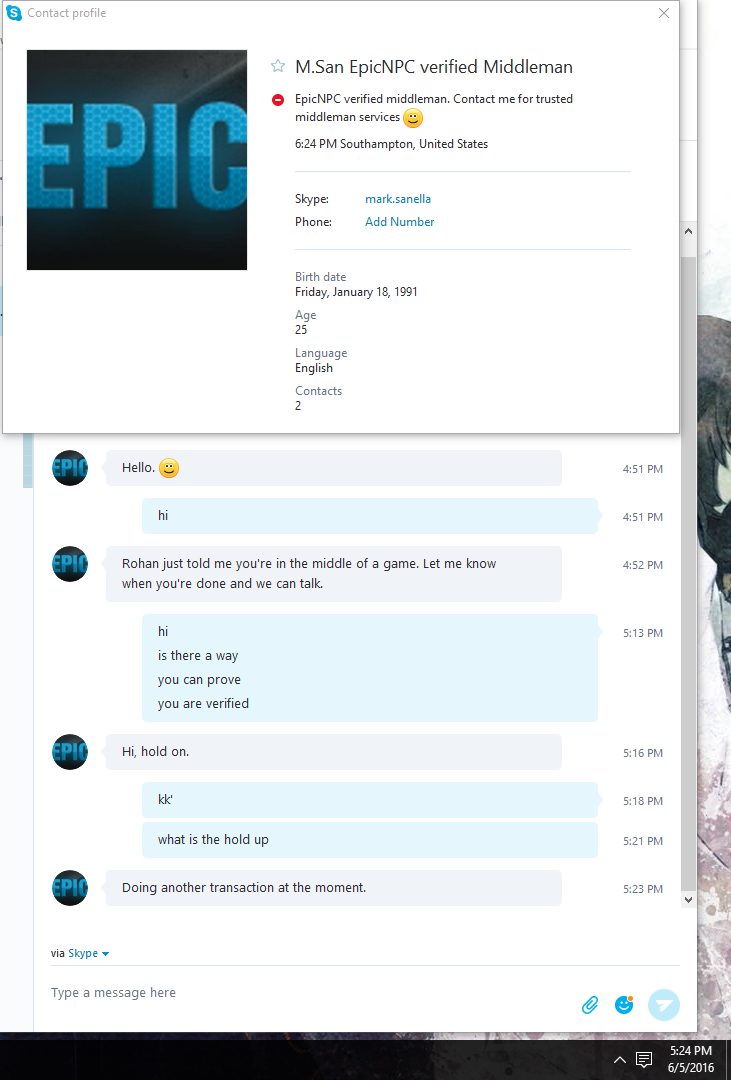Click the chat scrollbar up arrow
The image size is (731, 1080).
[x=688, y=232]
